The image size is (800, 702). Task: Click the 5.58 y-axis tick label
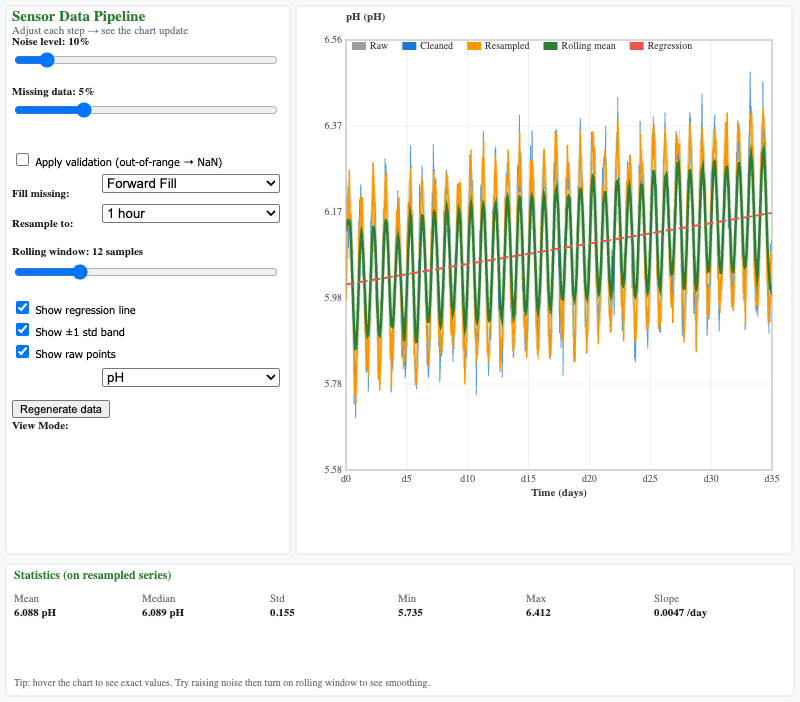coord(333,469)
